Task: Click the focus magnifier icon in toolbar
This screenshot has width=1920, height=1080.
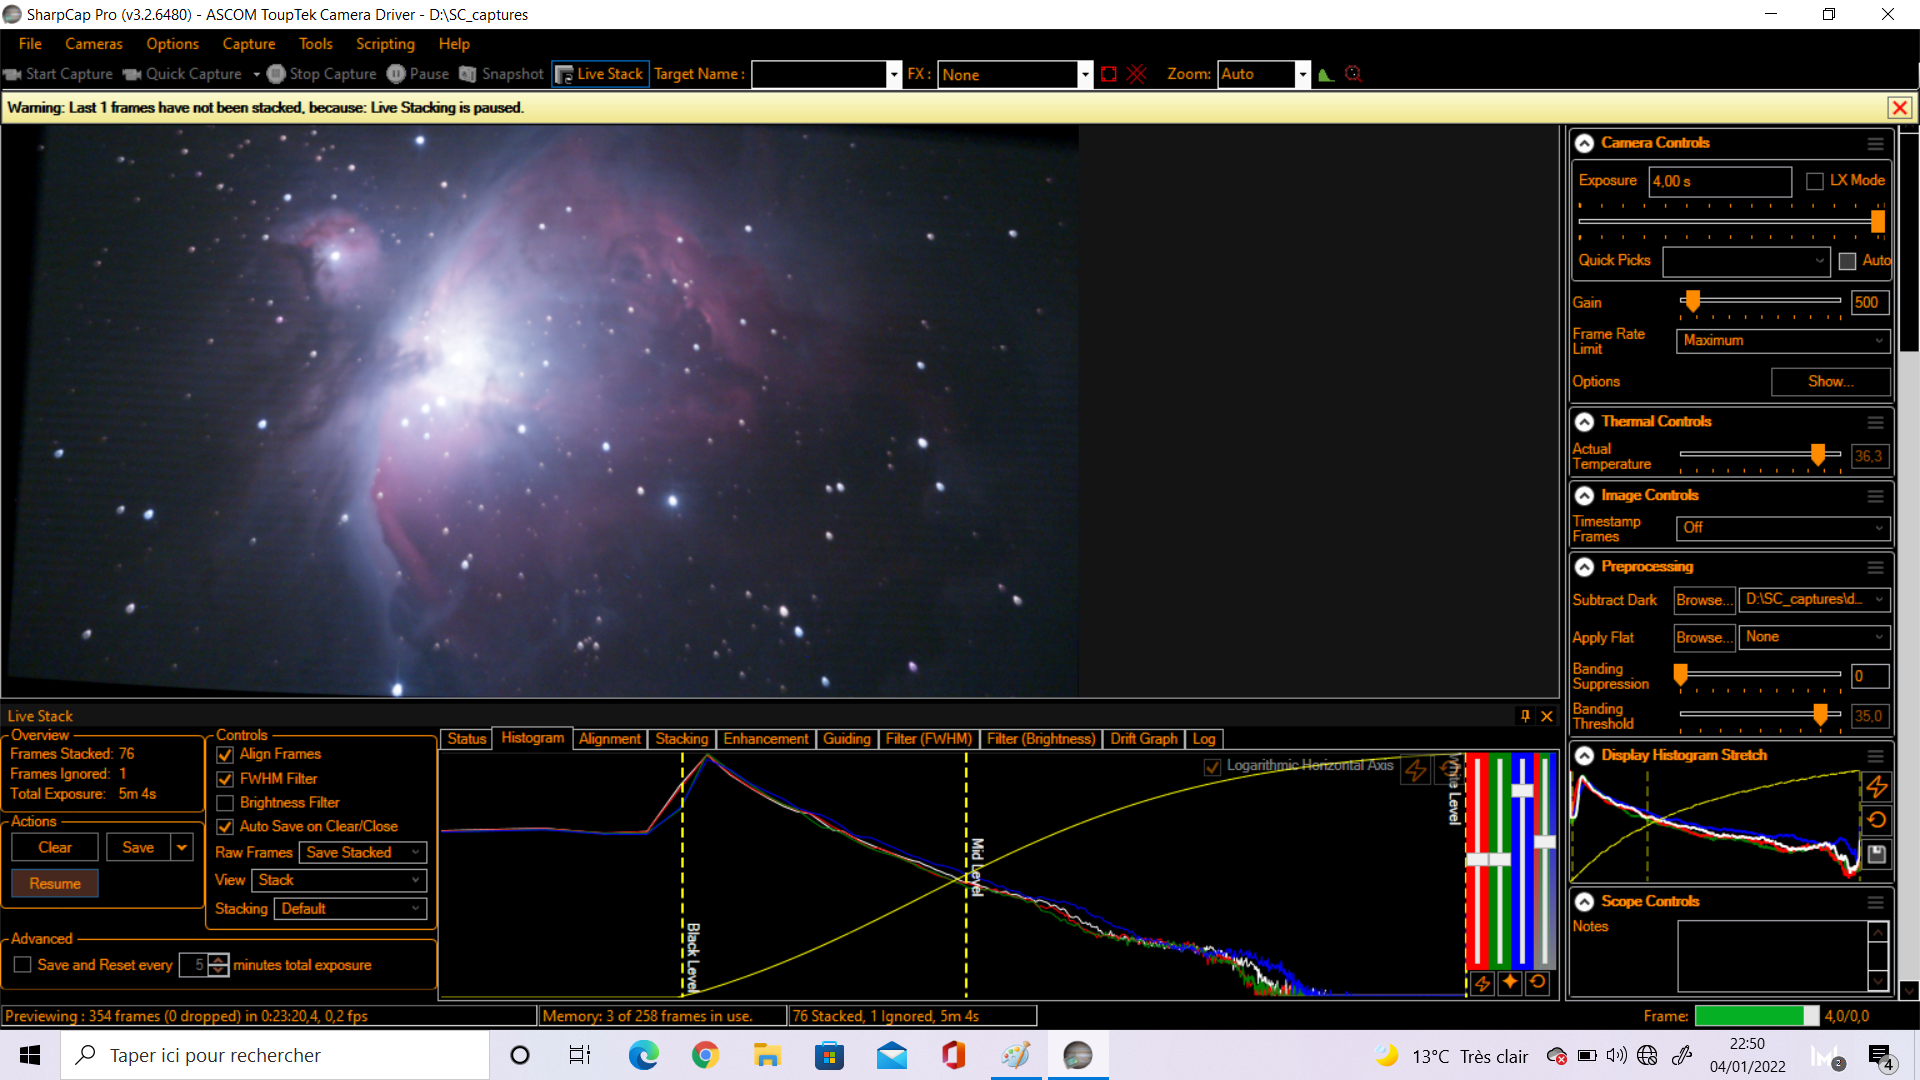Action: [x=1354, y=74]
